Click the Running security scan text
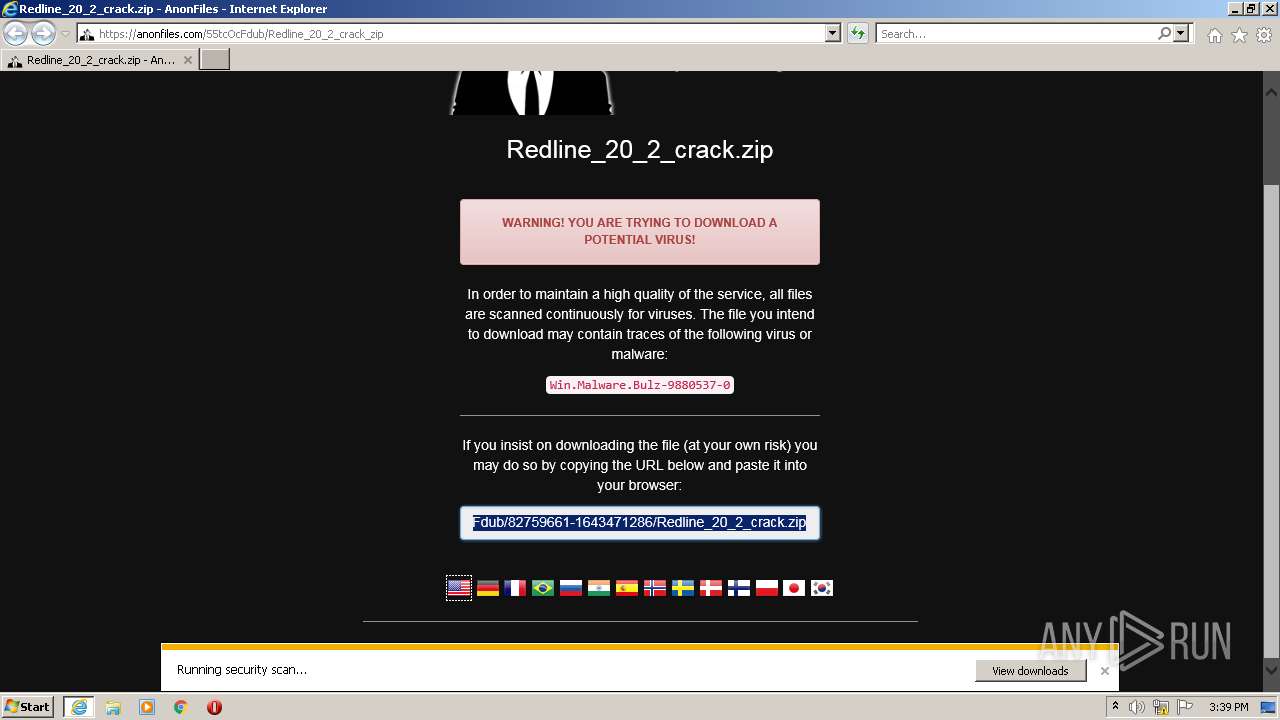The width and height of the screenshot is (1280, 720). (x=242, y=670)
